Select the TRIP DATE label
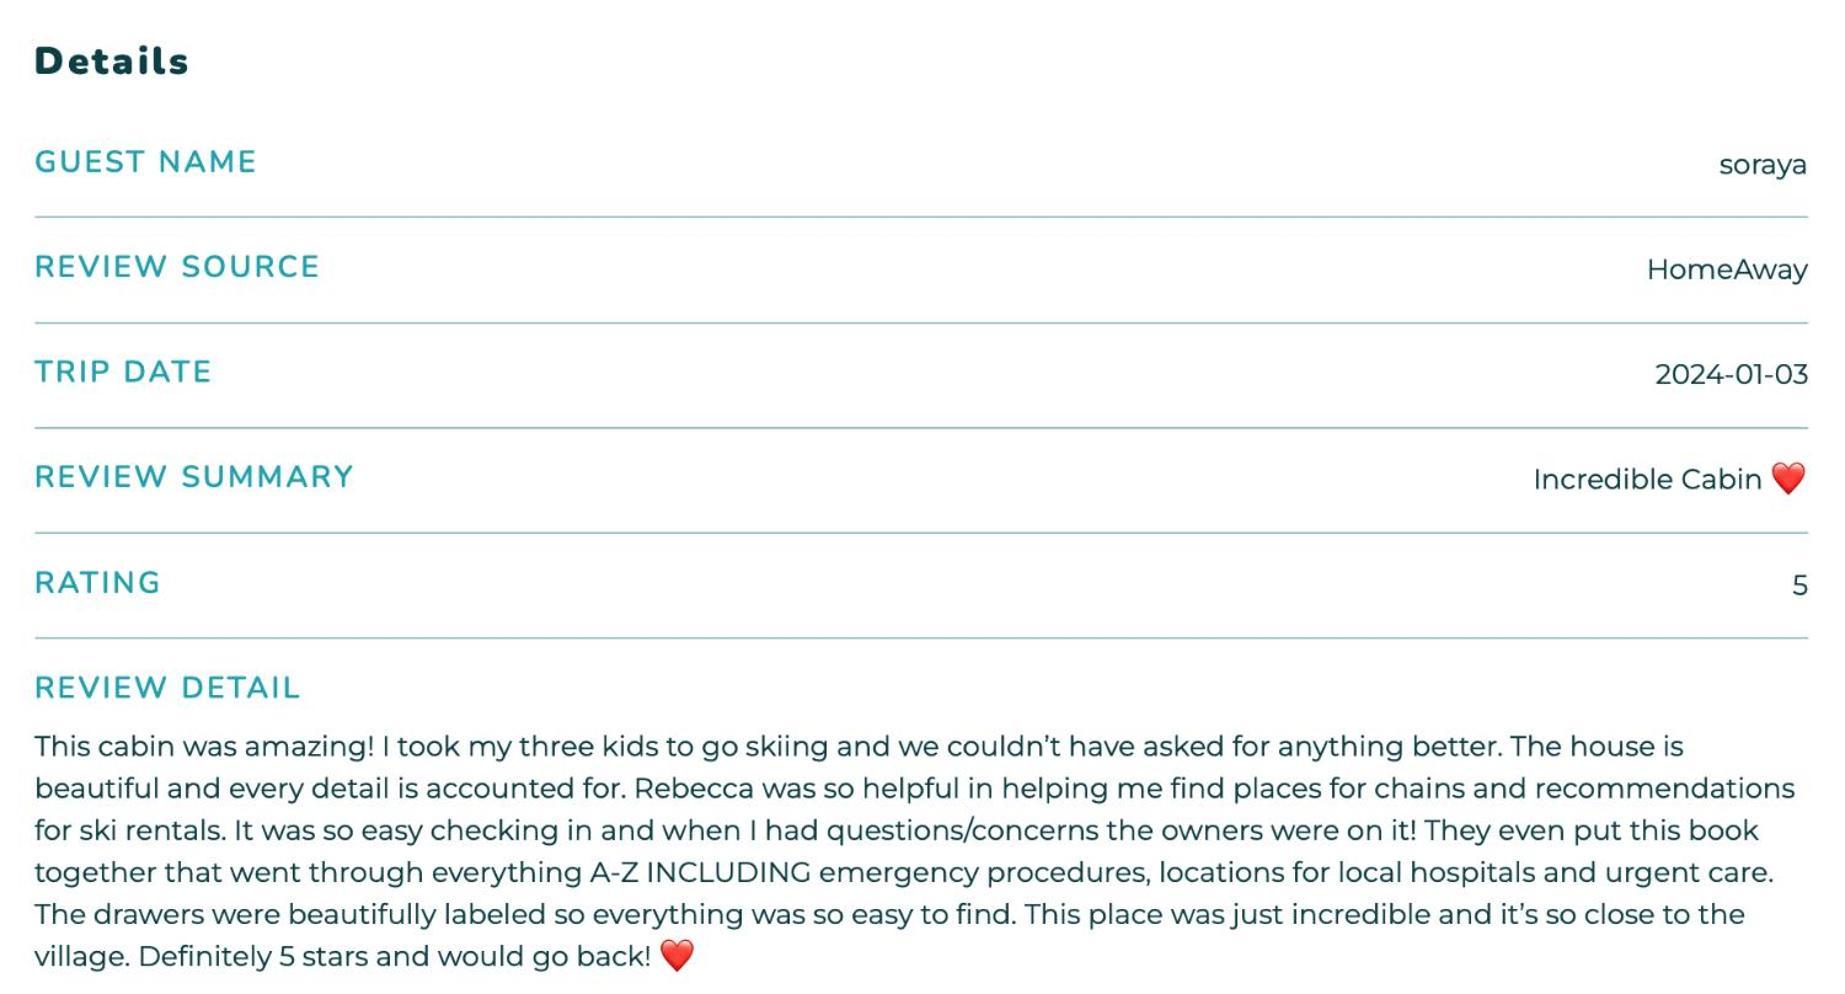The width and height of the screenshot is (1845, 994). [123, 372]
